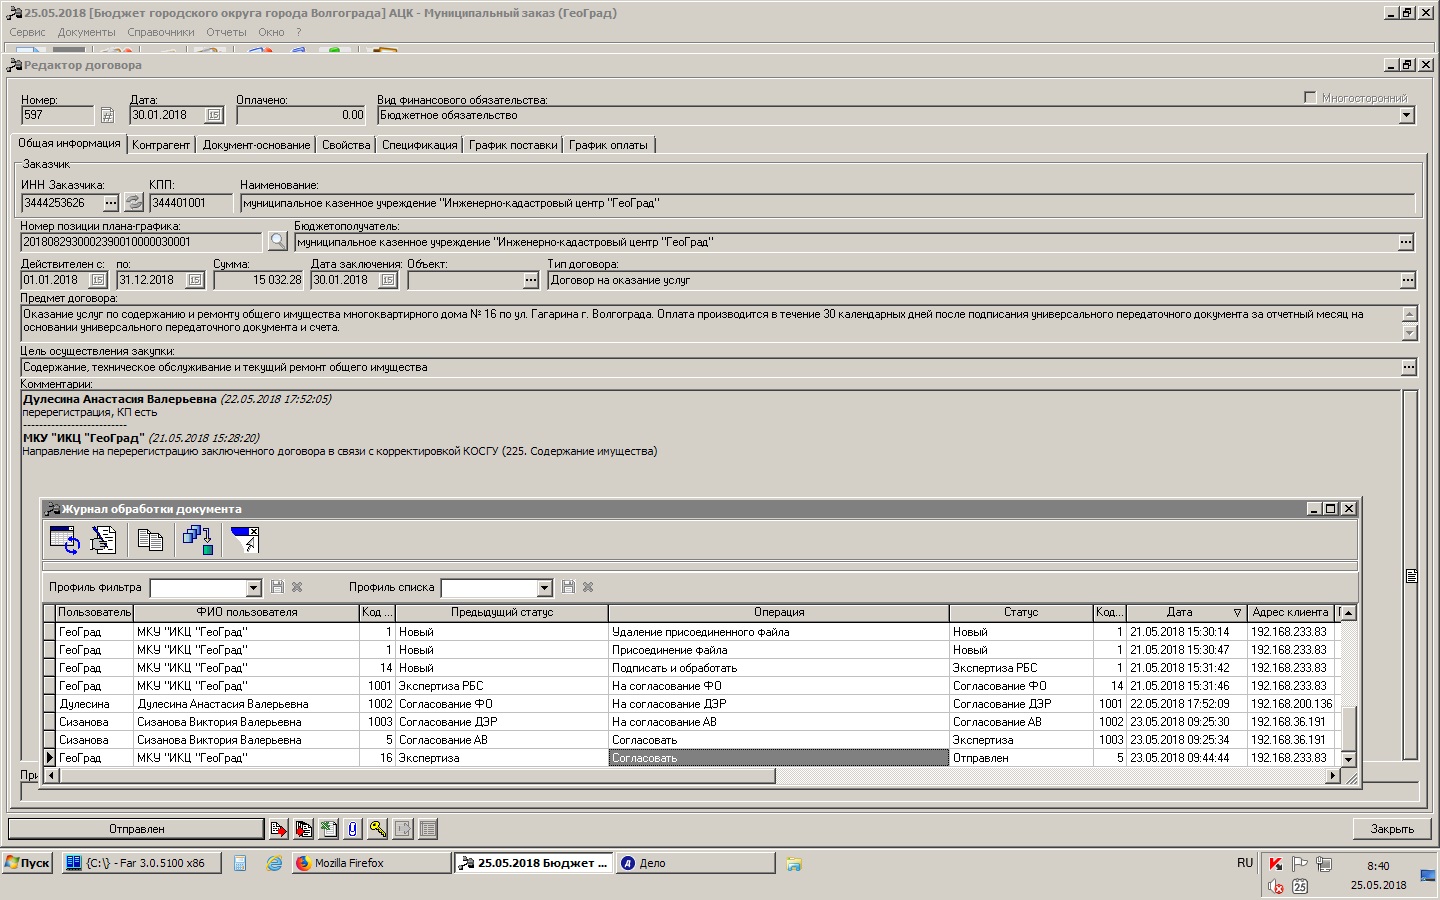Click the magnifier search icon beside plan-schedule number
Screen dimensions: 1440x900
point(277,241)
